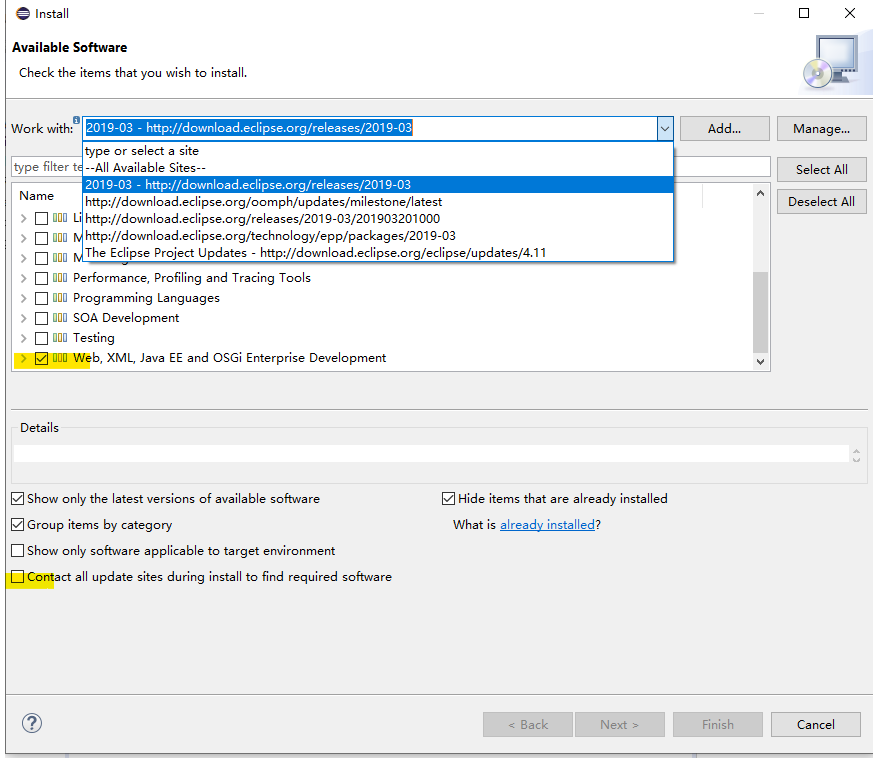Click the < Back button
Viewport: 873px width, 758px height.
[x=528, y=725]
